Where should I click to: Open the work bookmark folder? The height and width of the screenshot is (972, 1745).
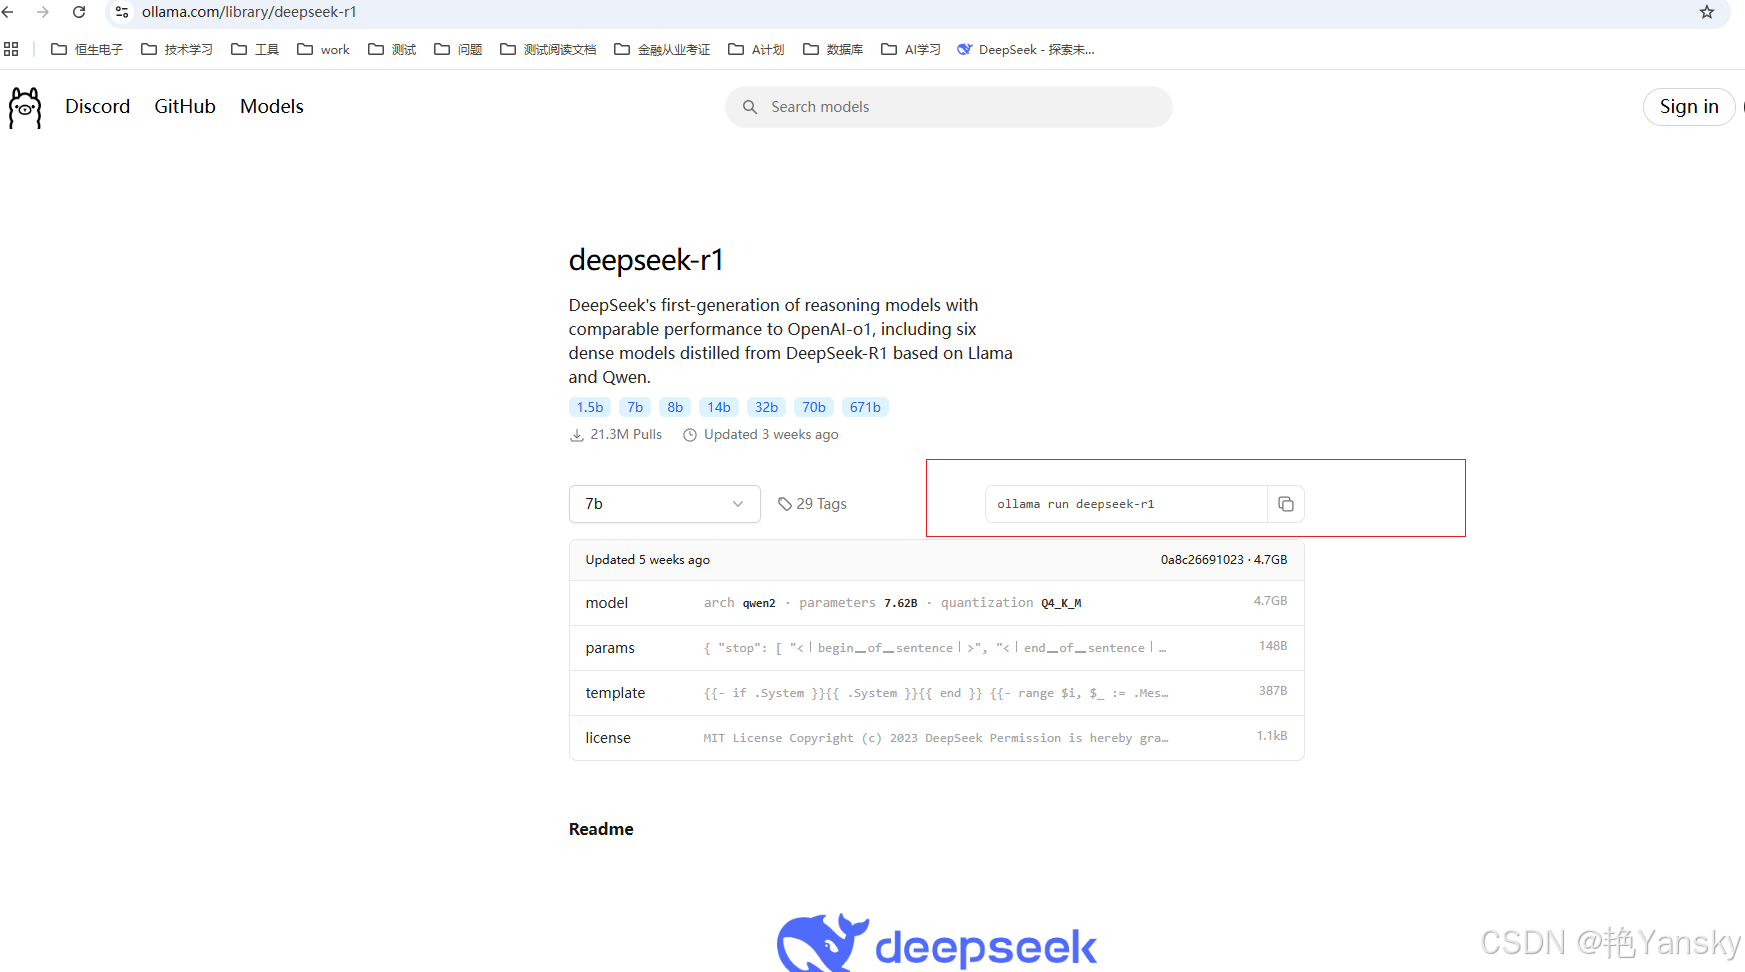click(x=323, y=49)
